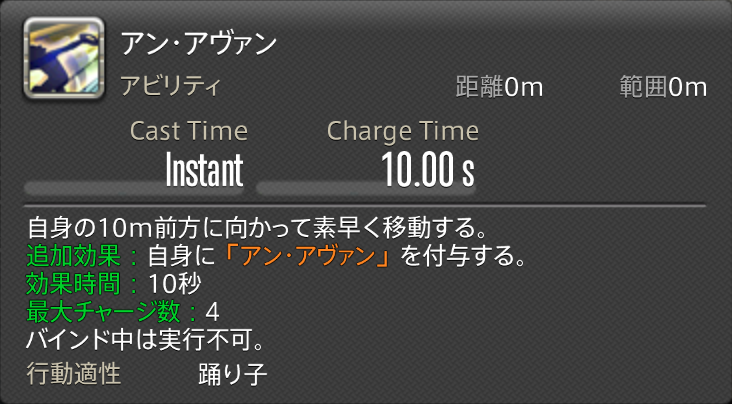Select the アン・アヴァン title text
This screenshot has width=732, height=404.
tap(199, 44)
